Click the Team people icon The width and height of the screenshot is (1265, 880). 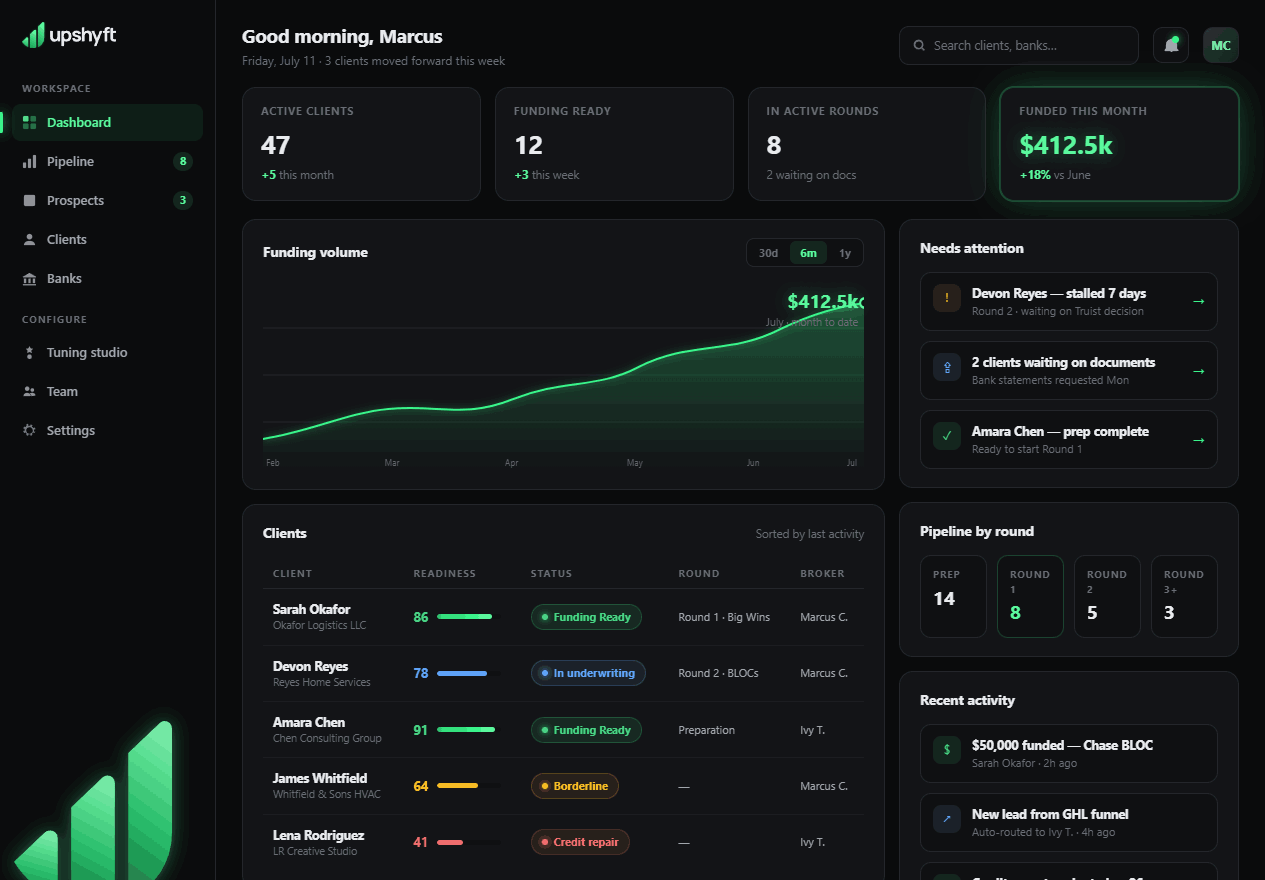click(29, 391)
